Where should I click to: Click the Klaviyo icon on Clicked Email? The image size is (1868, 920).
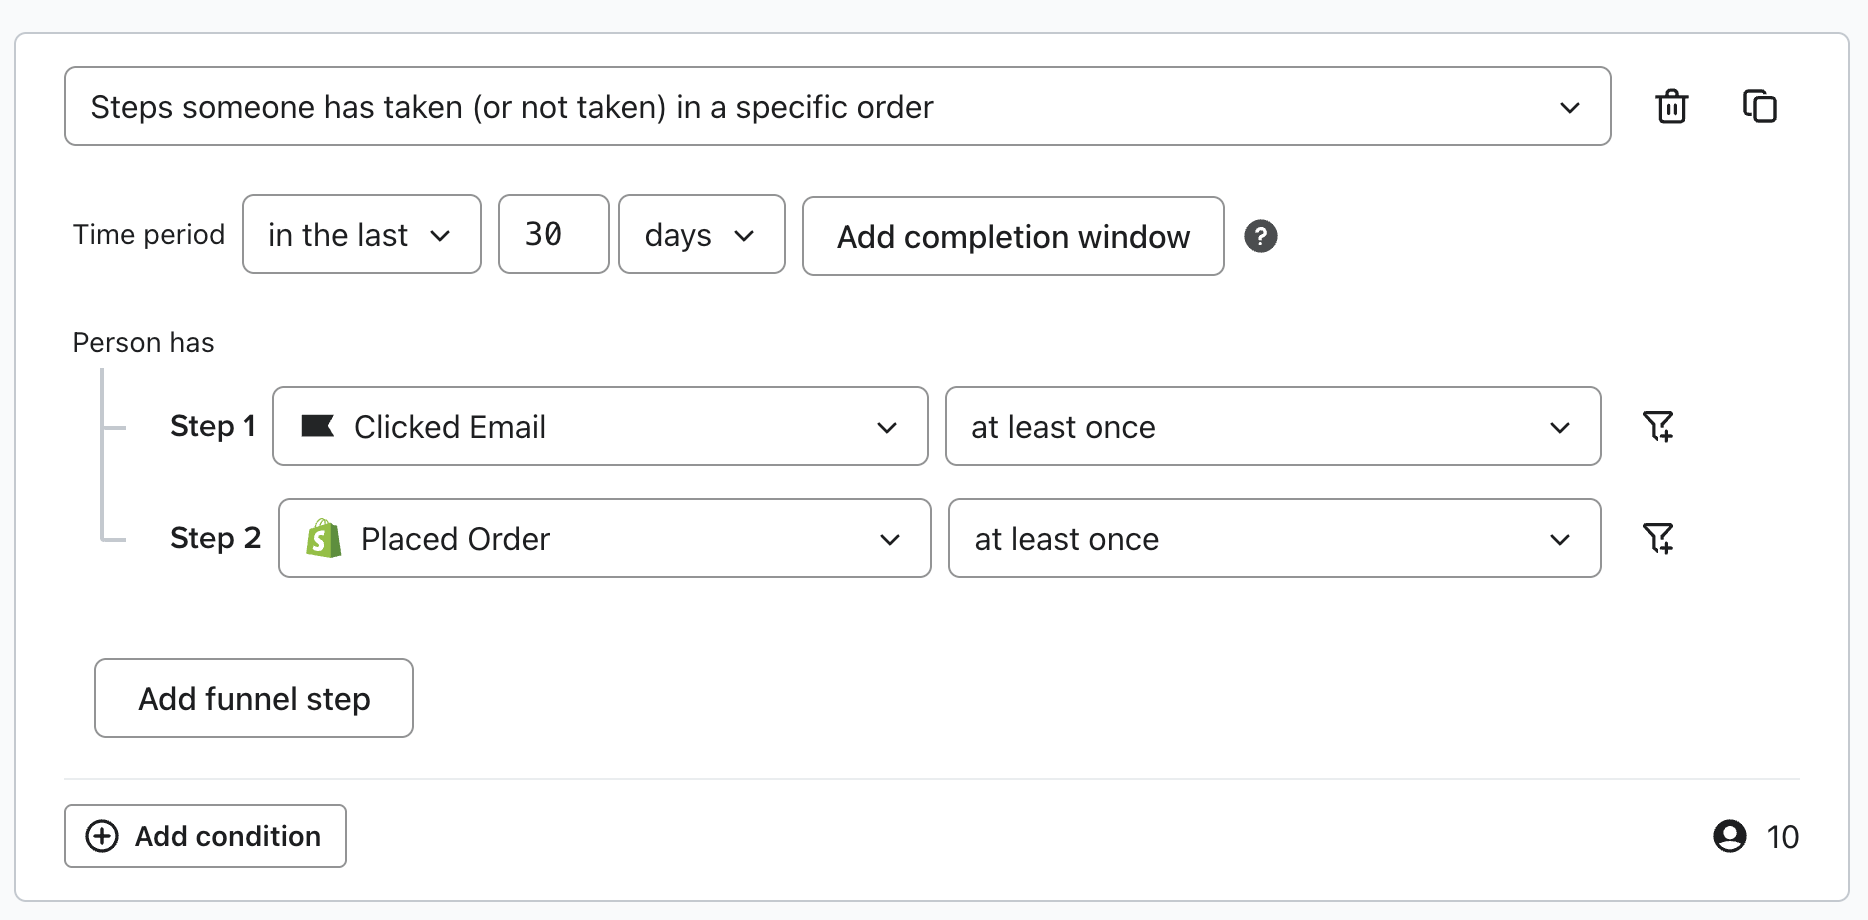coord(318,426)
